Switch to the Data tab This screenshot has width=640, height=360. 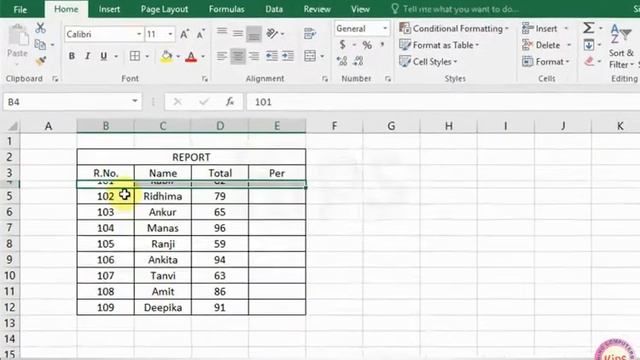tap(274, 9)
